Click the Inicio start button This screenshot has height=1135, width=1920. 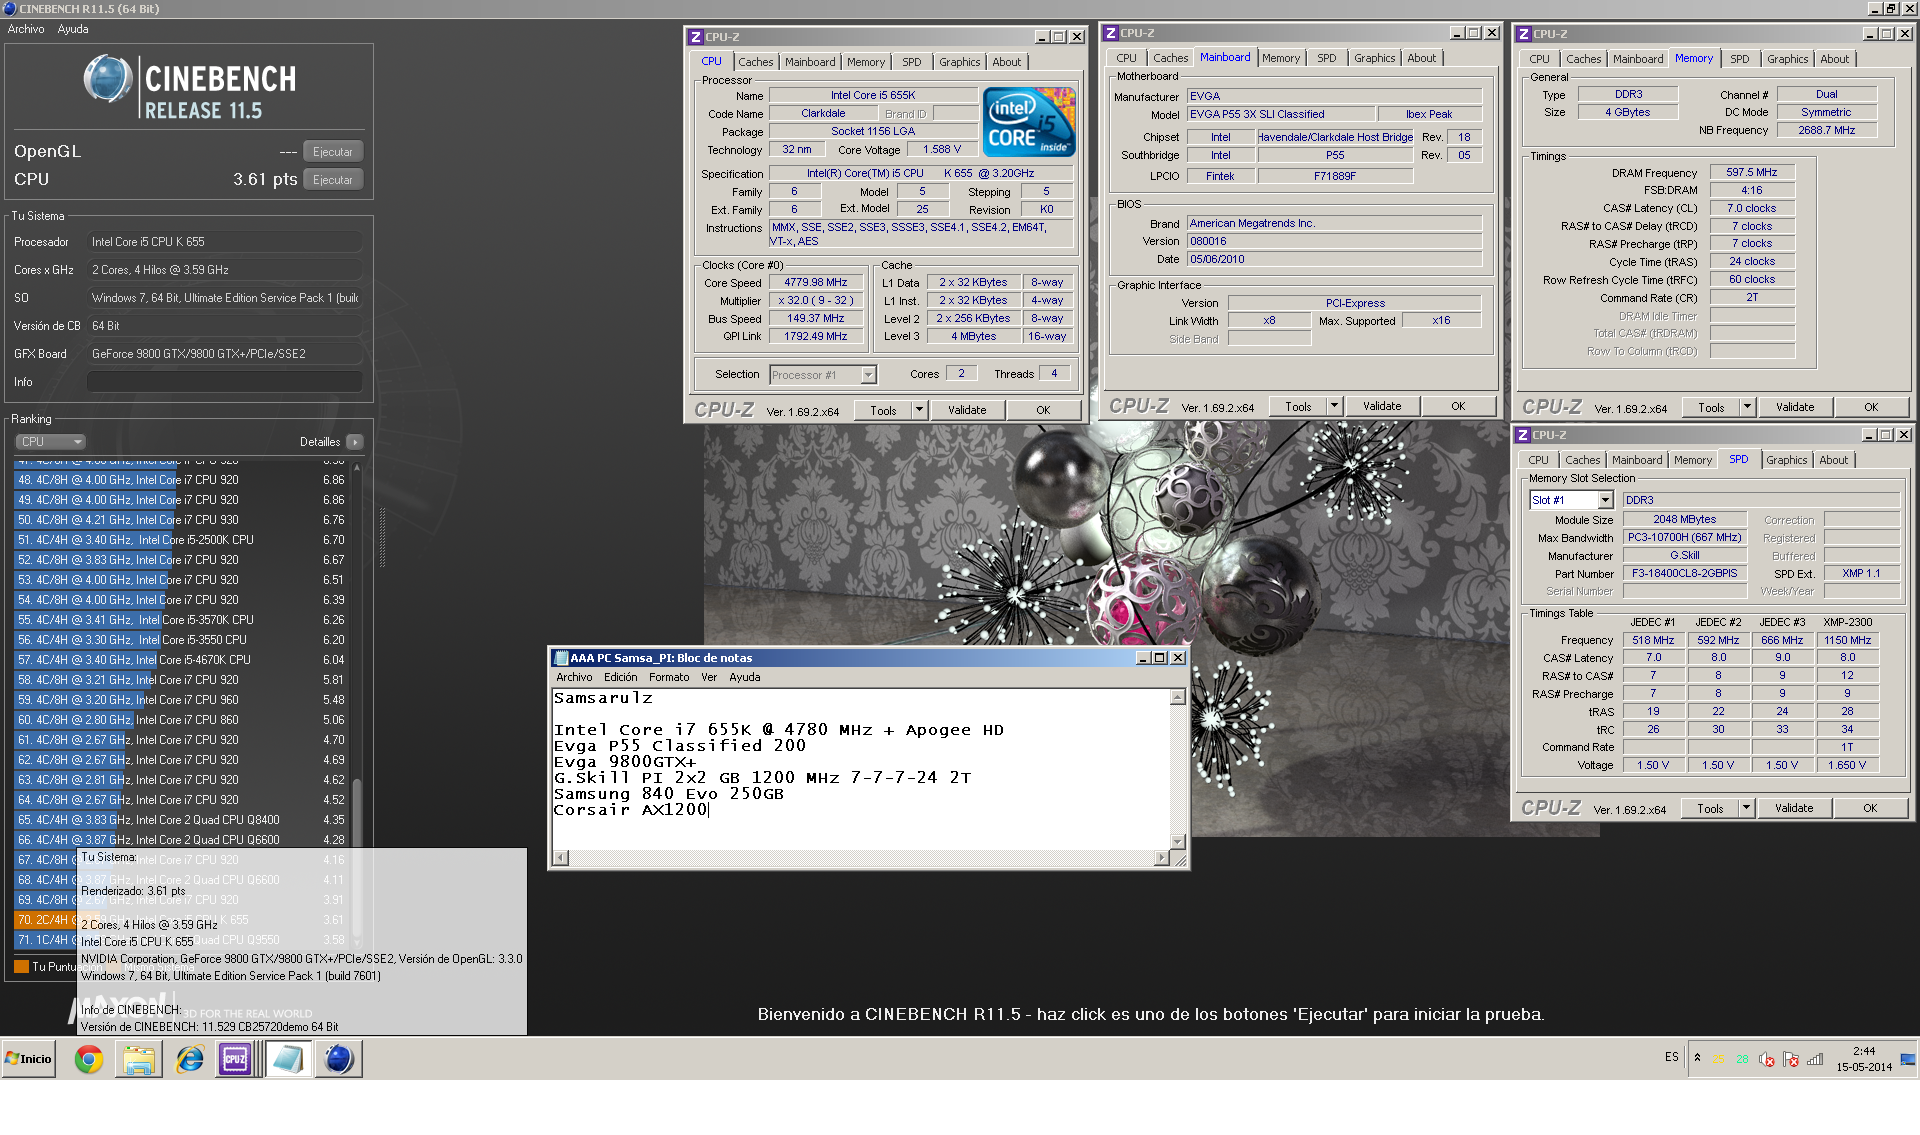coord(28,1059)
